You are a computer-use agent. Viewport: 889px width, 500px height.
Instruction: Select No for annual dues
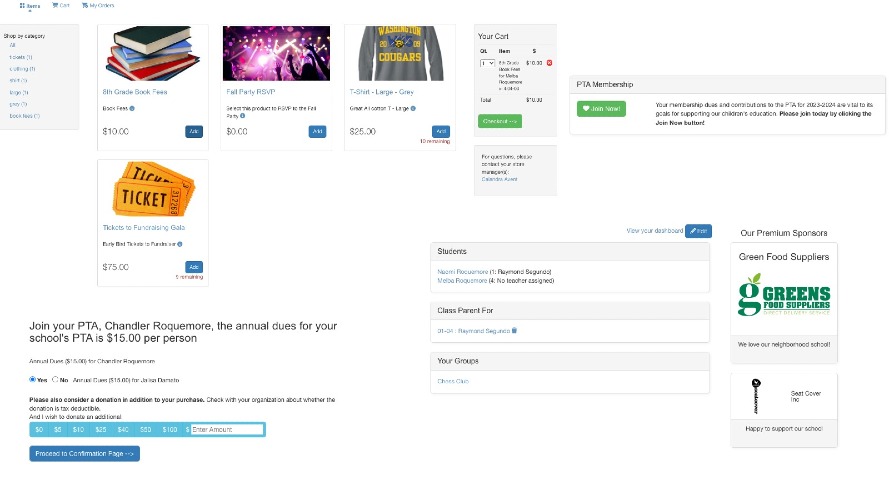[x=54, y=379]
